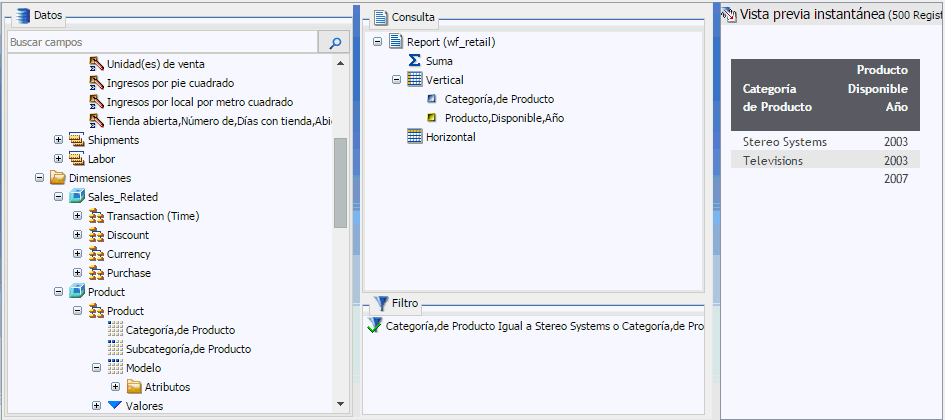Select the Horizontal label in Consulta

(451, 137)
